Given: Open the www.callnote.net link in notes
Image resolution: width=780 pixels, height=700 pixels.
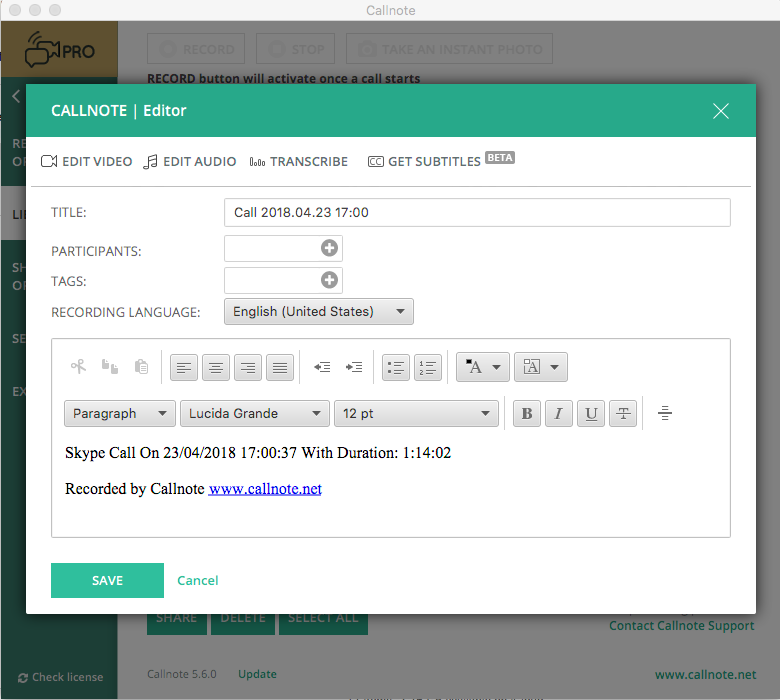Looking at the screenshot, I should point(265,489).
